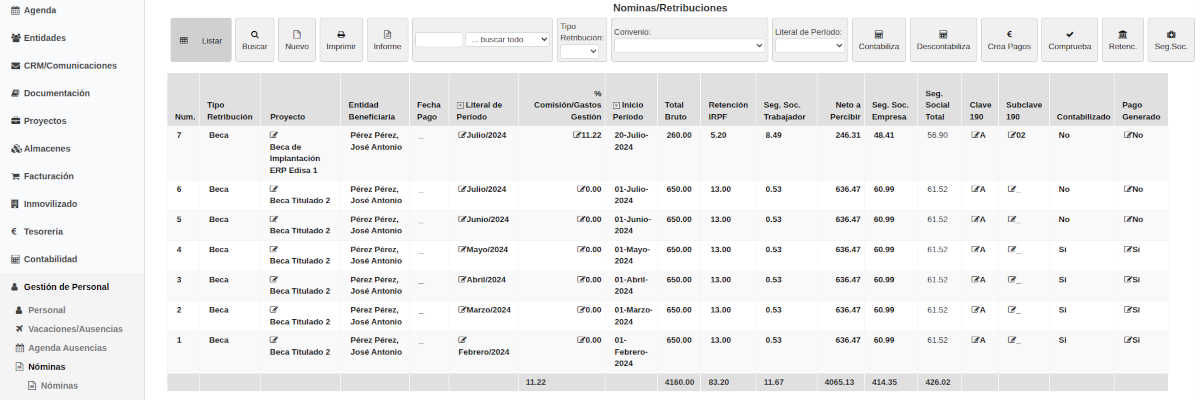Open Retenc. bank icon button
Screen dimensions: 1200x400
click(1122, 40)
